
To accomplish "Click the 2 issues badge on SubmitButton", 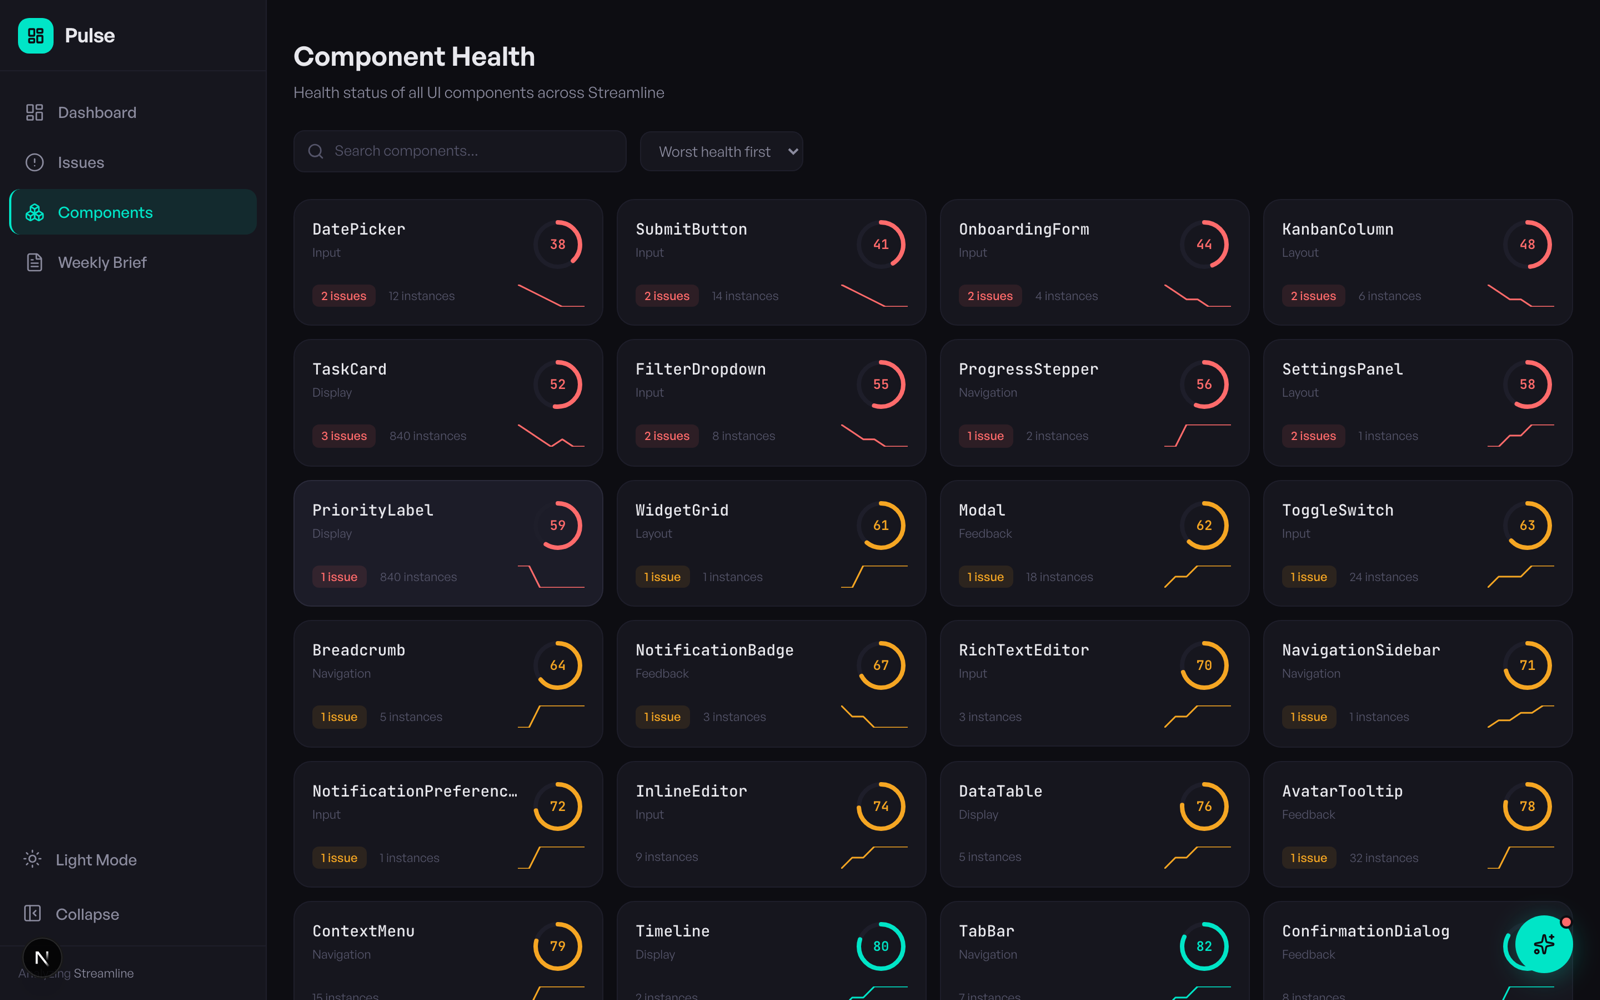I will pos(666,295).
